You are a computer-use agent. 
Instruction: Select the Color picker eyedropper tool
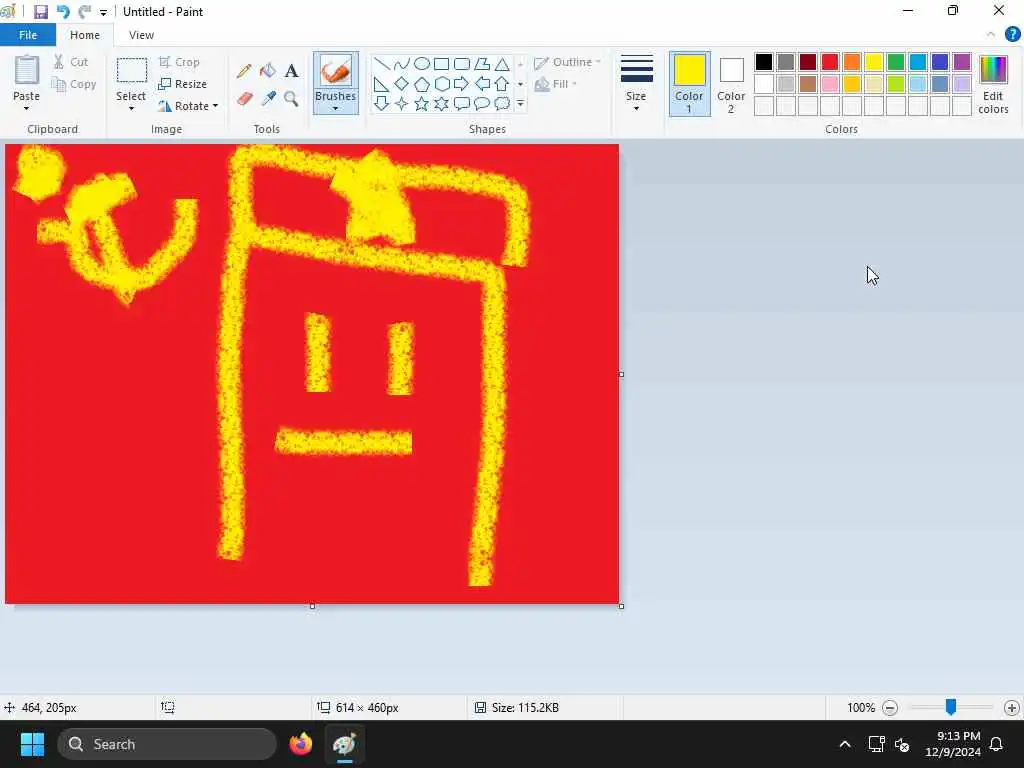(268, 99)
